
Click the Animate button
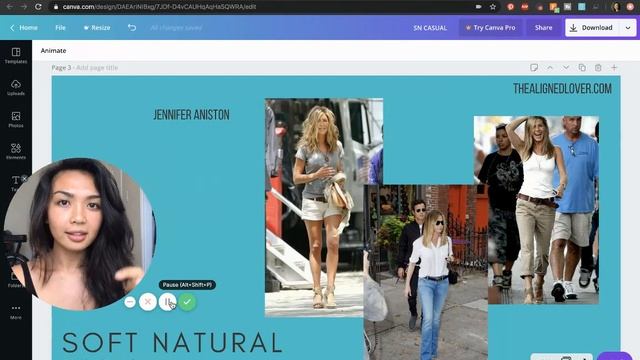point(53,51)
